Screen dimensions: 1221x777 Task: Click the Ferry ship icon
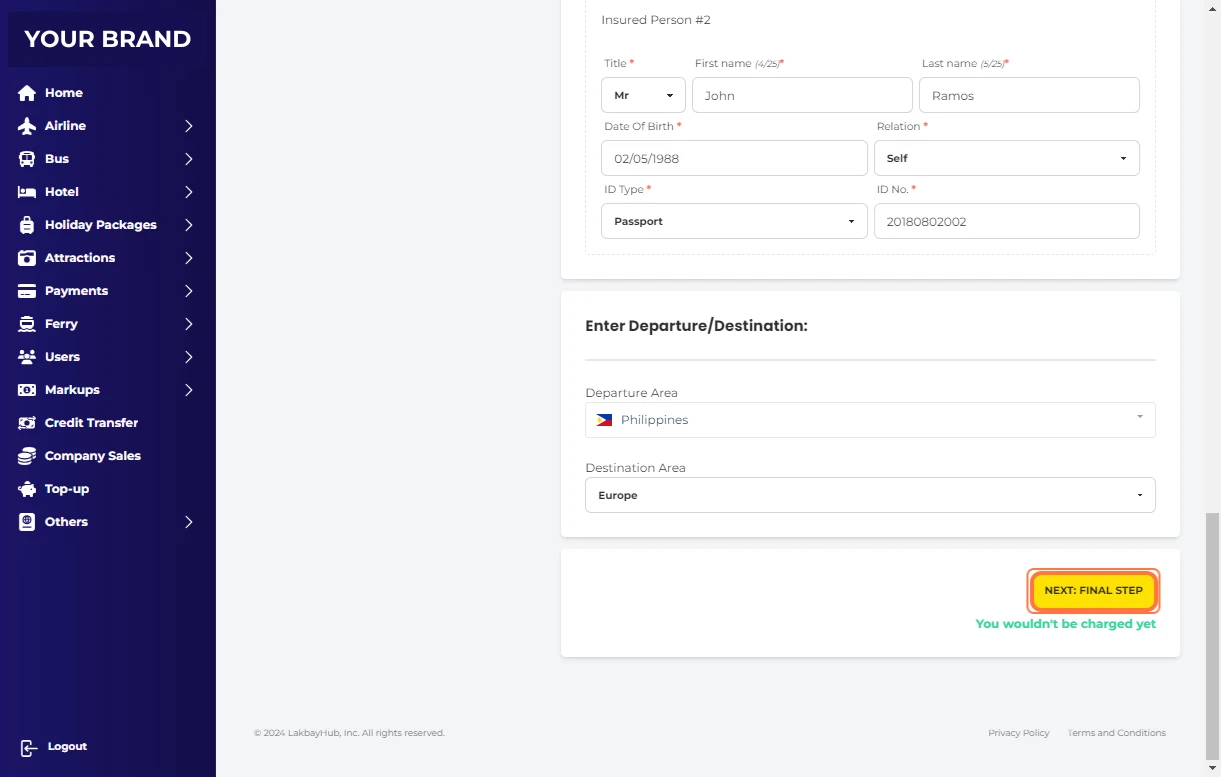click(x=27, y=324)
